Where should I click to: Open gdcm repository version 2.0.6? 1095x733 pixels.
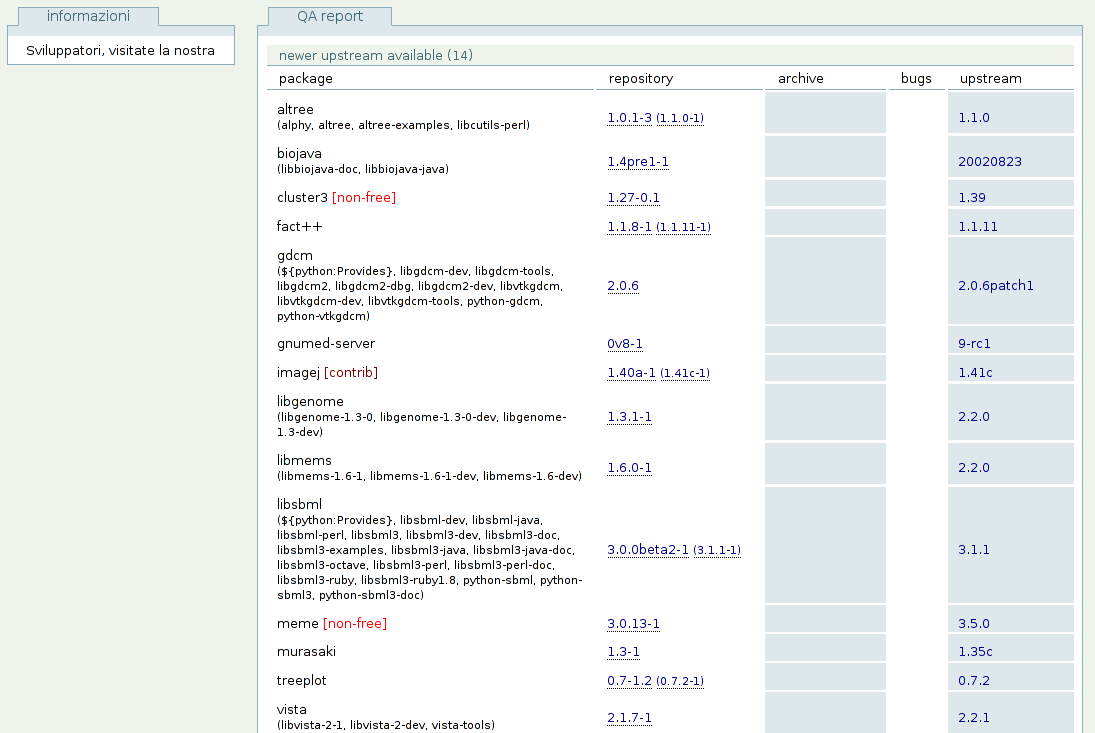(623, 286)
